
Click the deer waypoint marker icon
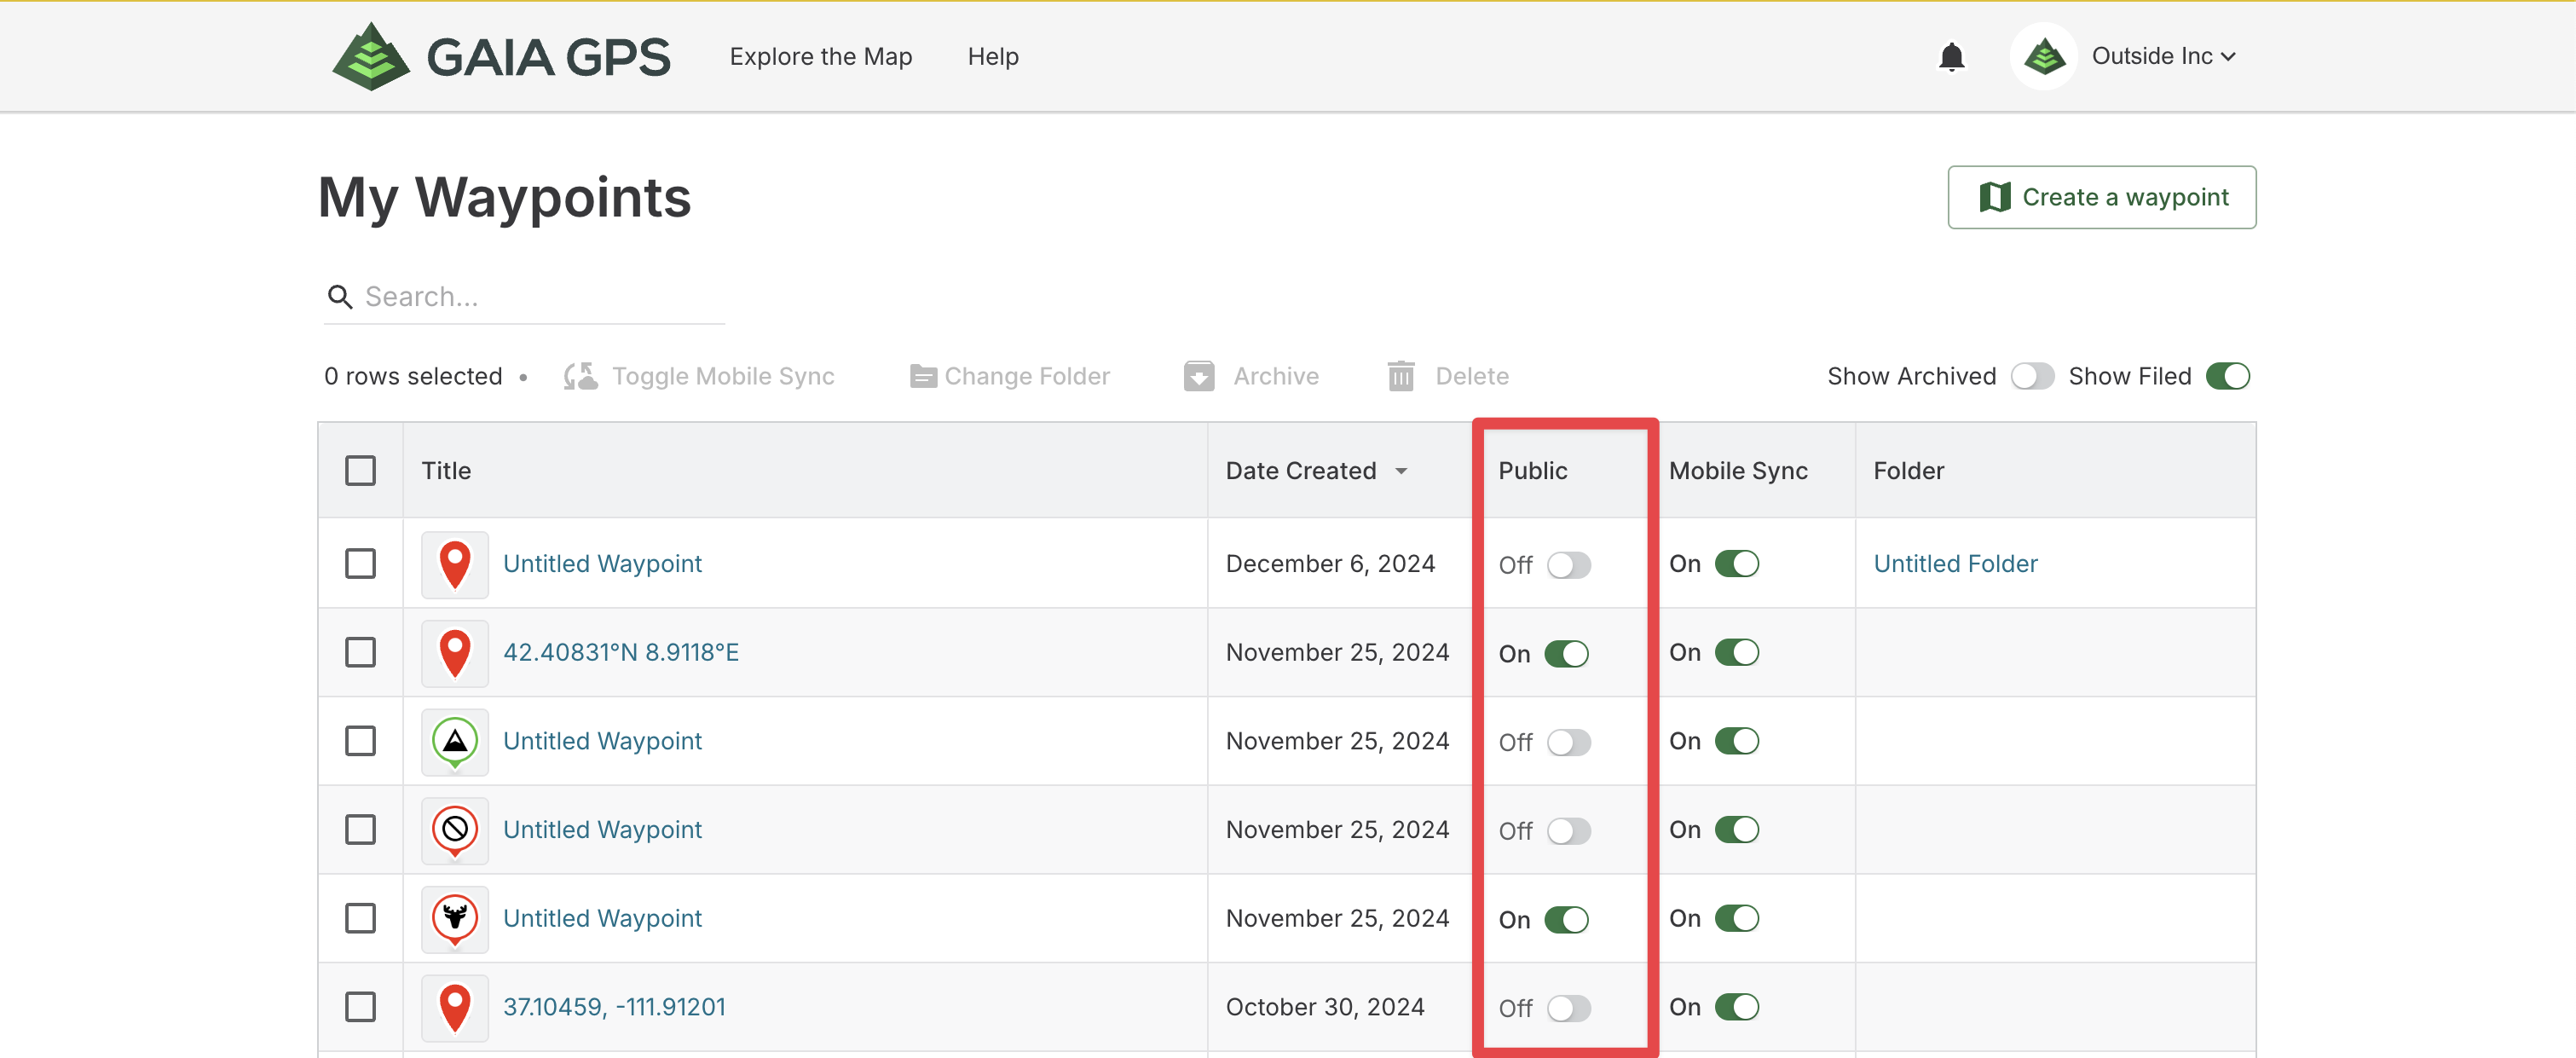click(455, 918)
